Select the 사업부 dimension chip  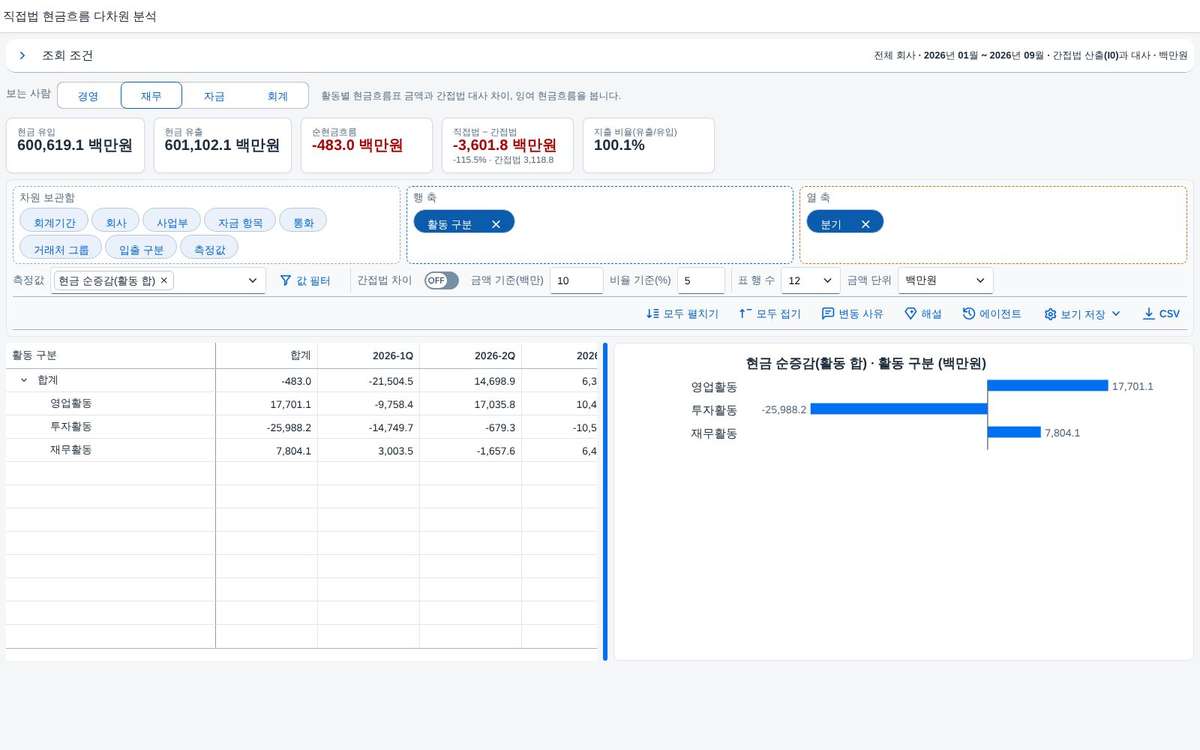[x=172, y=221]
